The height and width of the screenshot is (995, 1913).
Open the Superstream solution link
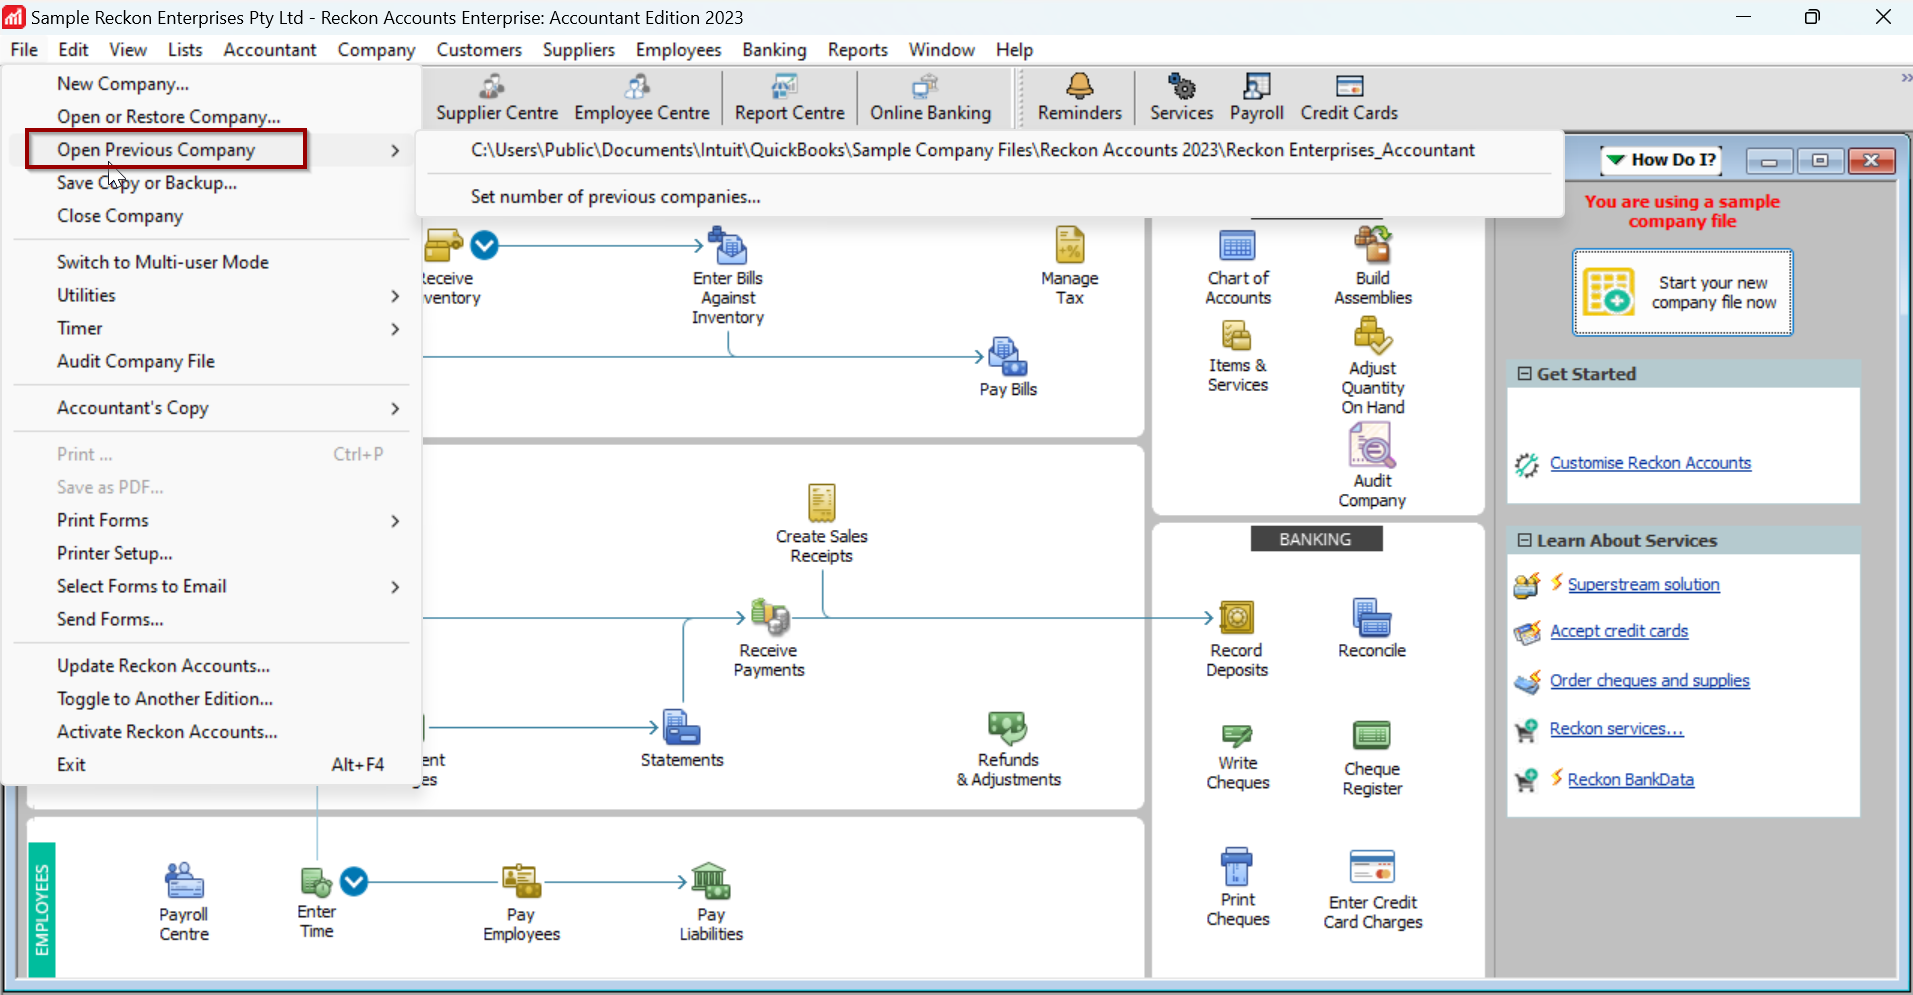[1643, 585]
